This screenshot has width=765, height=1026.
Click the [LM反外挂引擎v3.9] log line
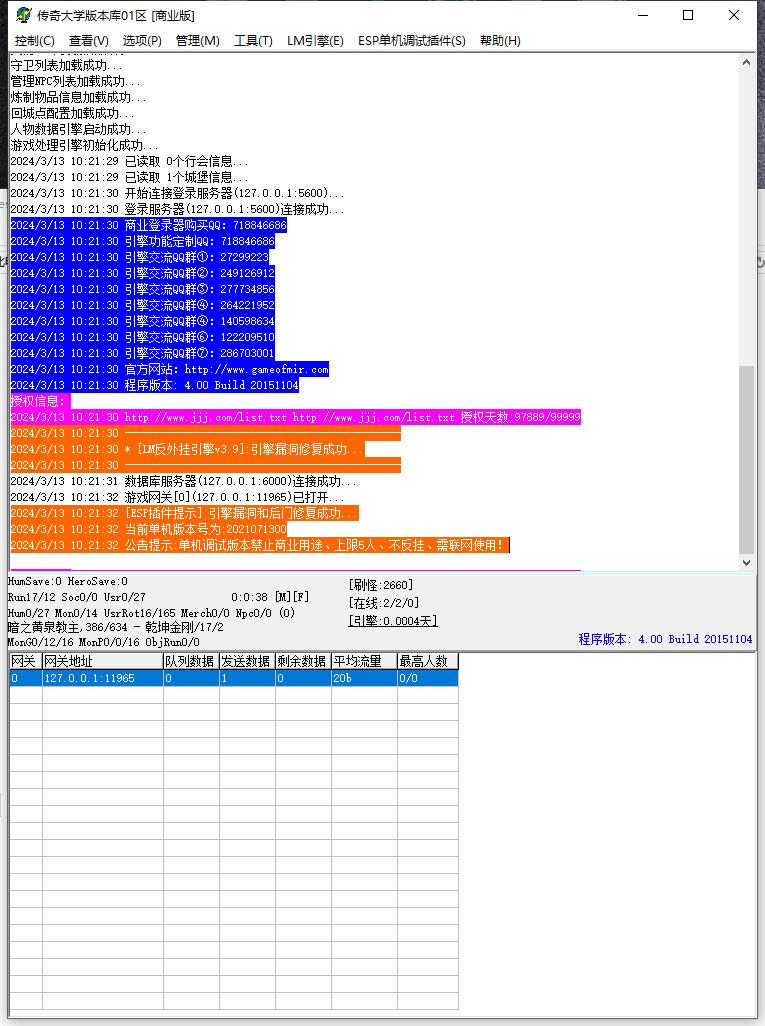188,450
